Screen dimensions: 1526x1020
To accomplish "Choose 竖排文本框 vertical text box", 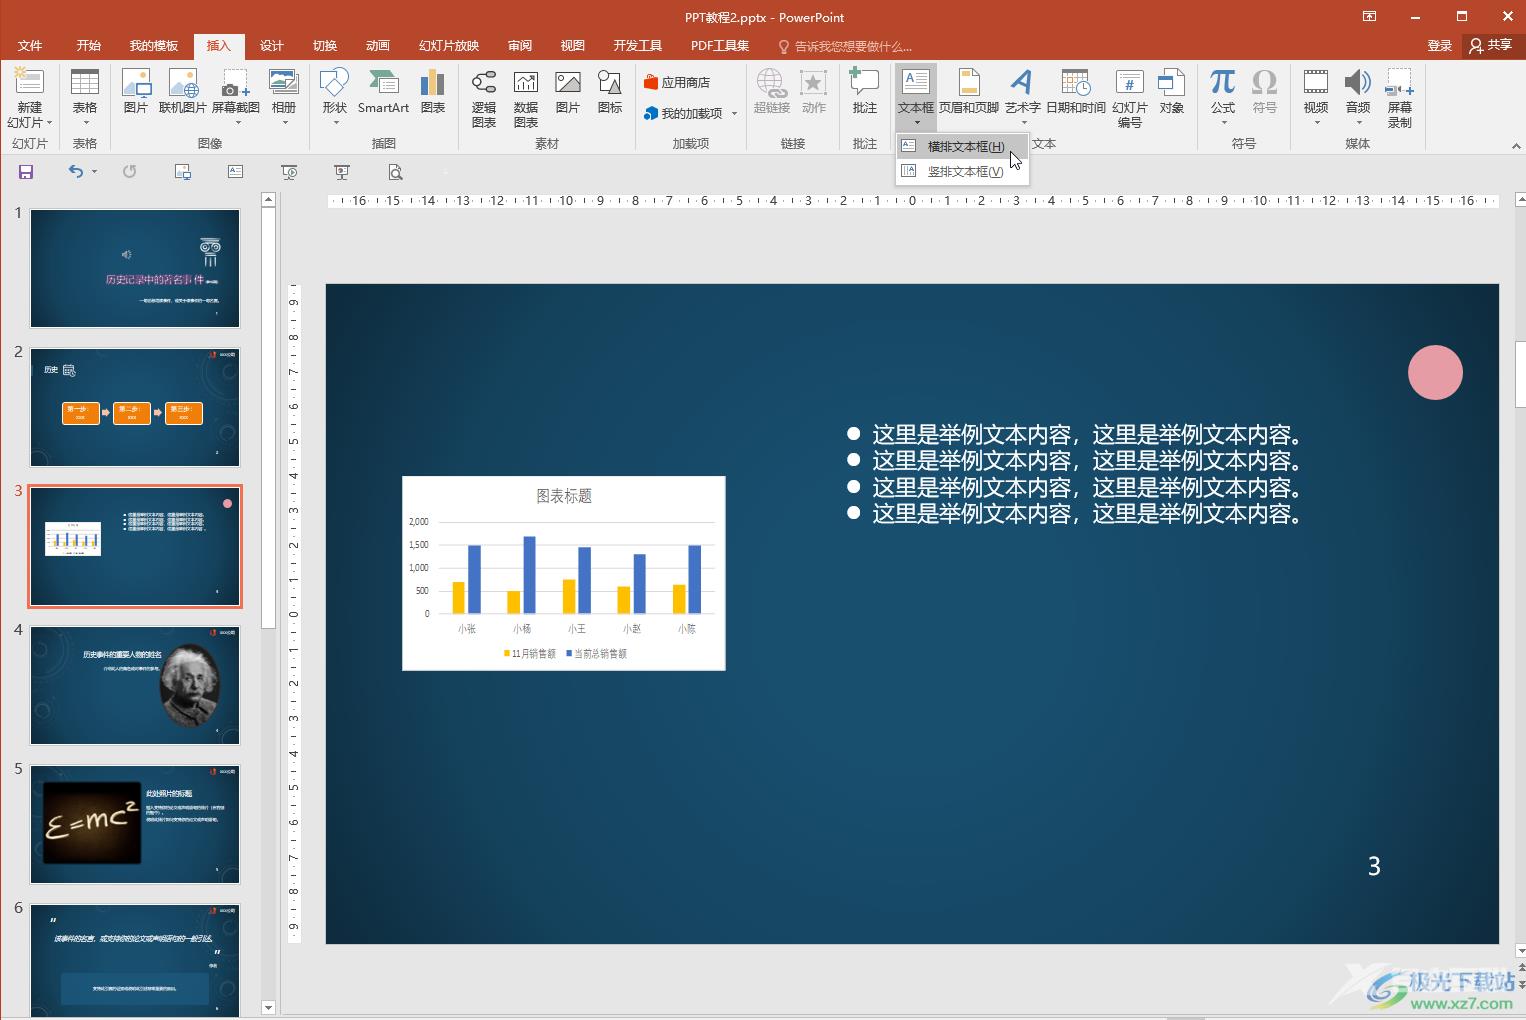I will click(x=962, y=171).
